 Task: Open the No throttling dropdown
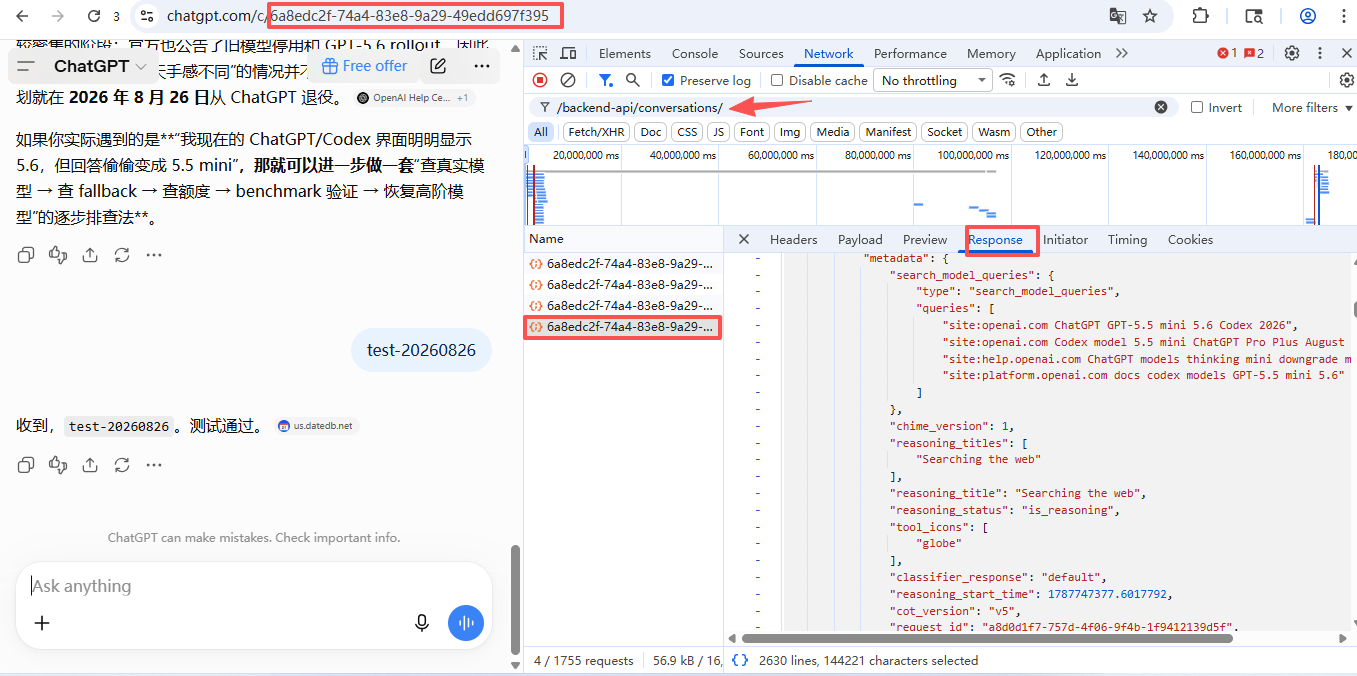click(x=934, y=80)
